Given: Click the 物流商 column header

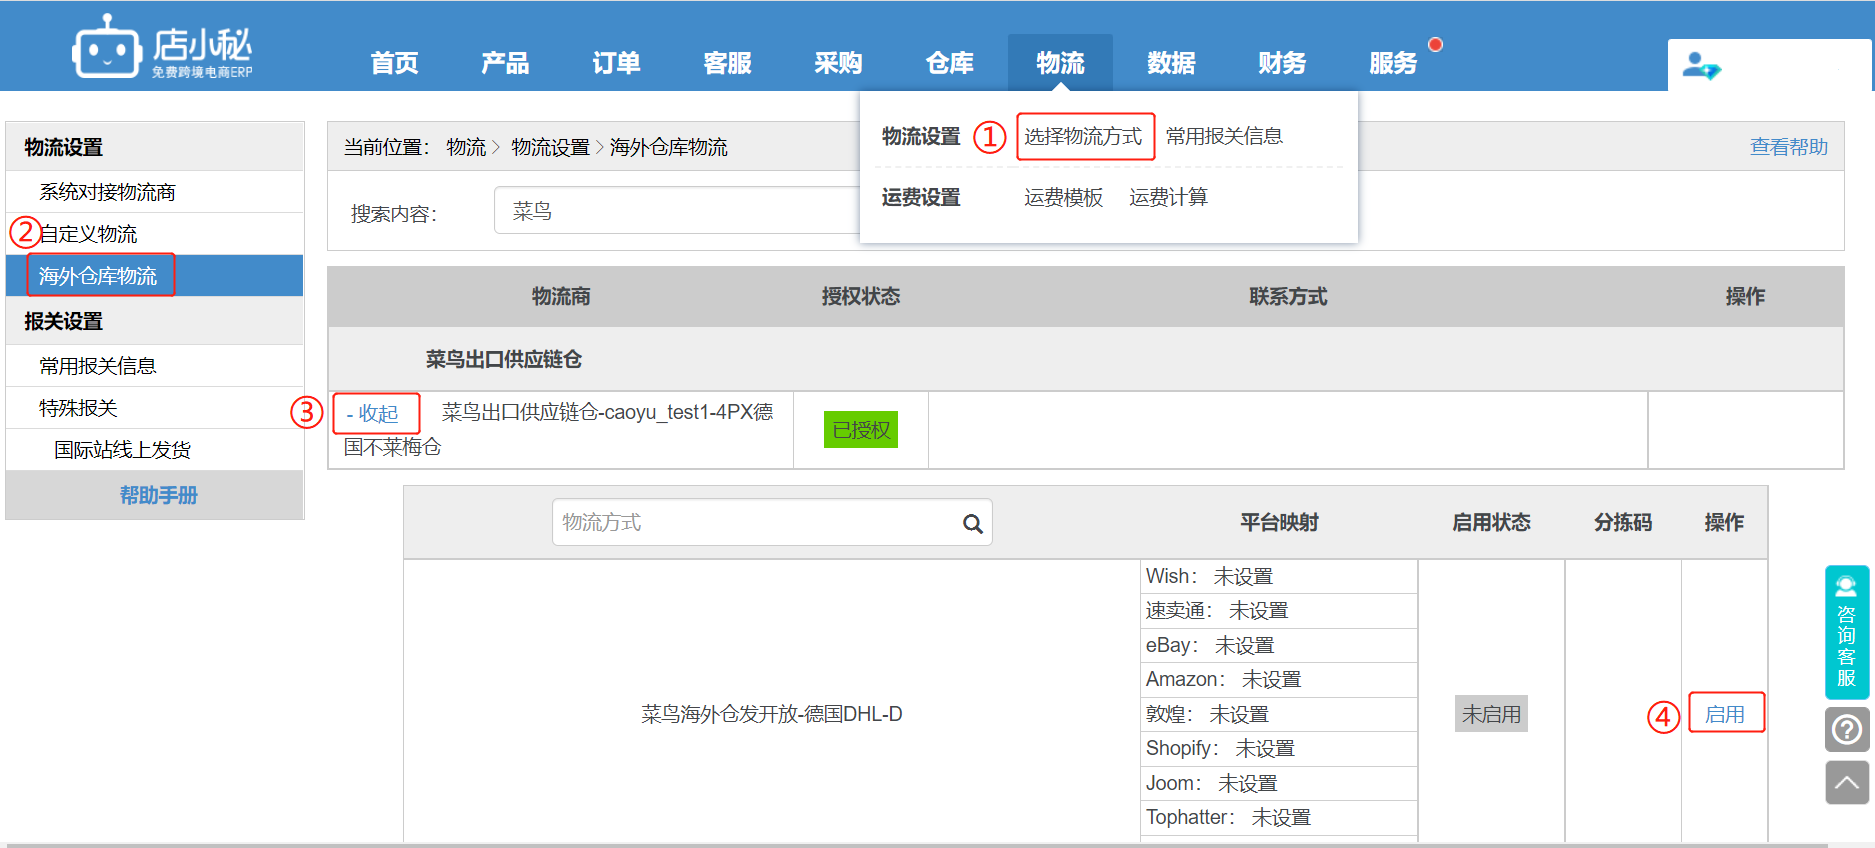Looking at the screenshot, I should pos(561,296).
